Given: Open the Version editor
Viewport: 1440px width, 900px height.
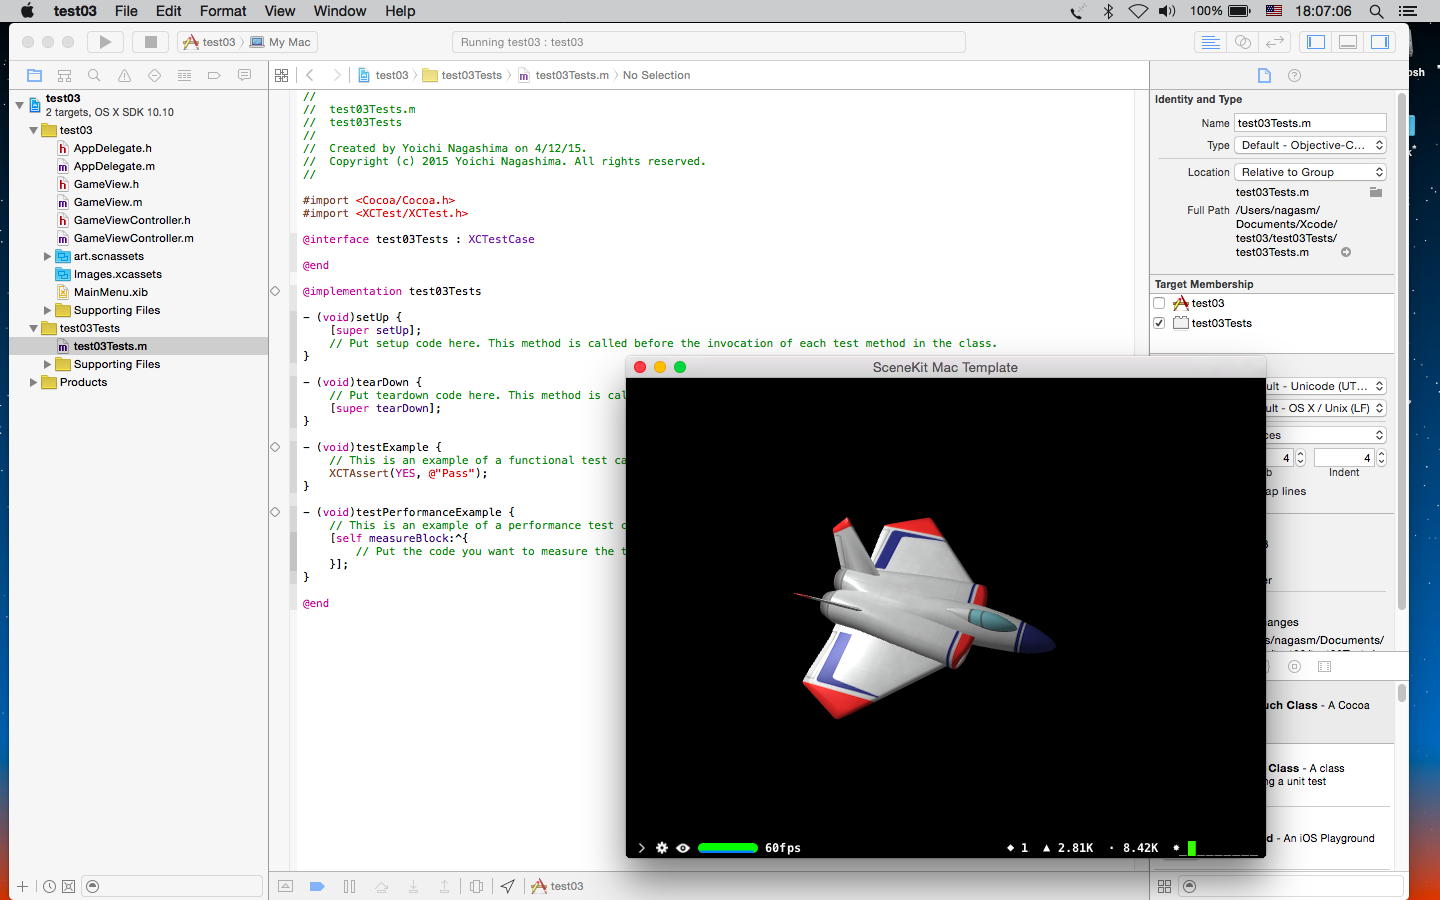Looking at the screenshot, I should tap(1274, 42).
